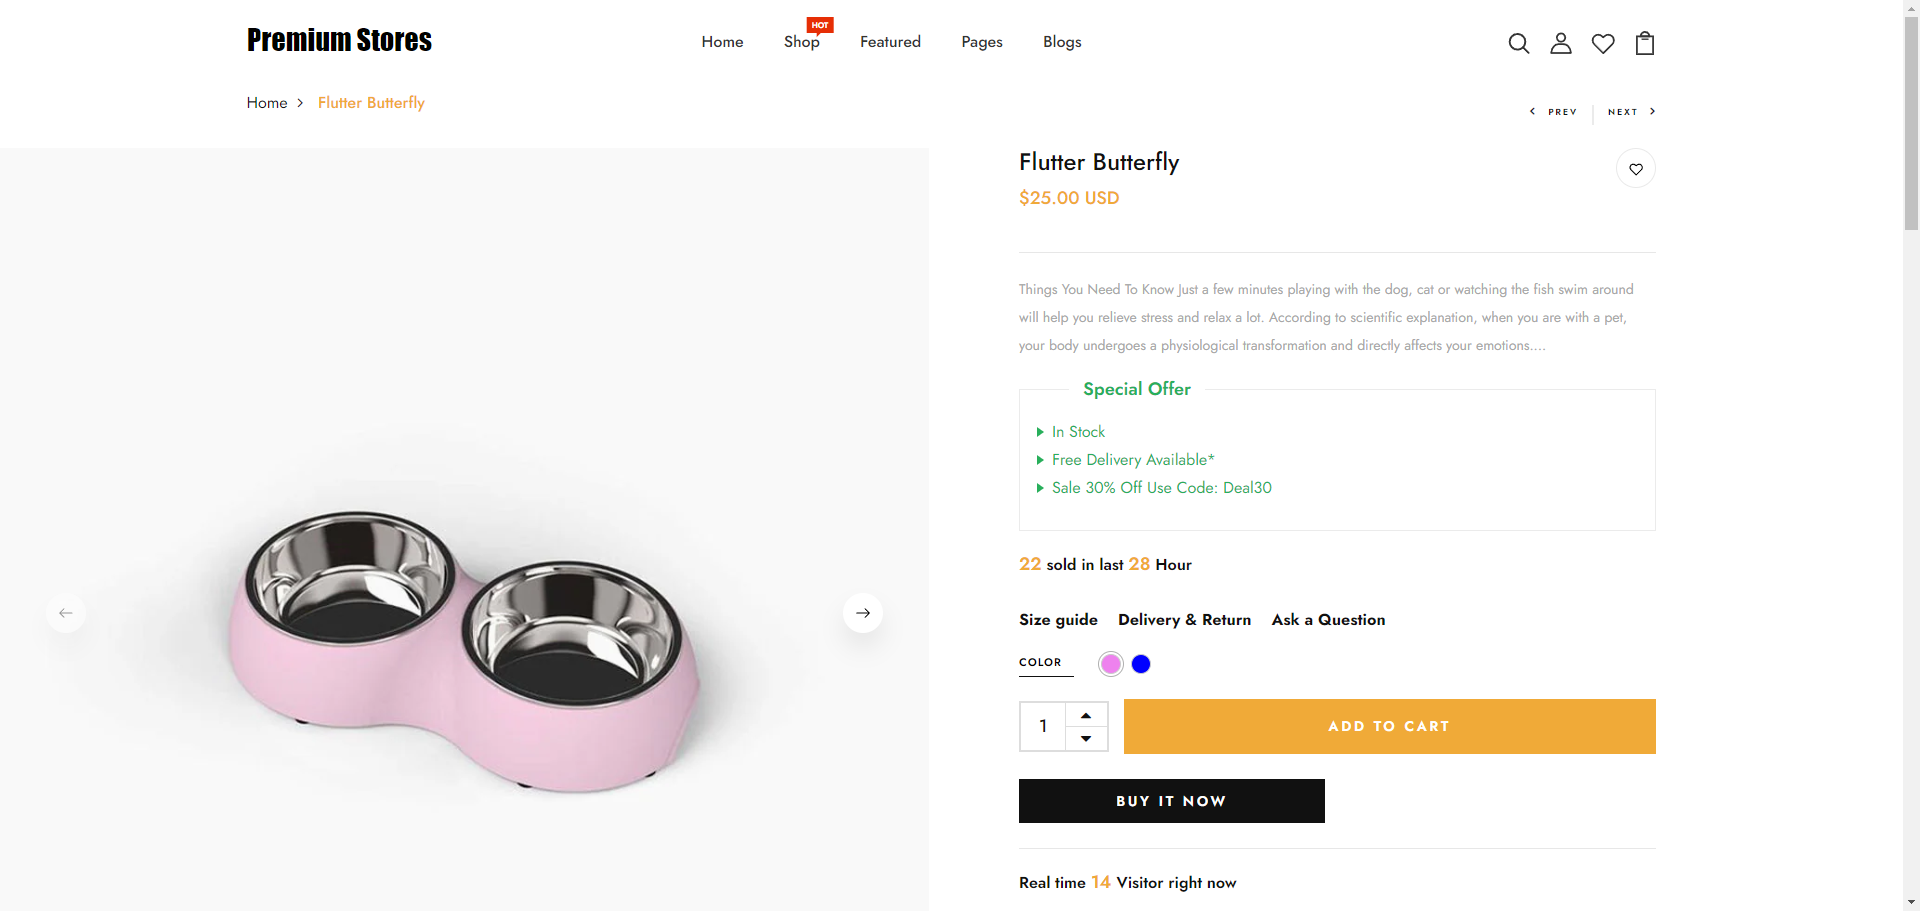Image resolution: width=1920 pixels, height=911 pixels.
Task: Show previous product image with left arrow
Action: pyautogui.click(x=66, y=613)
